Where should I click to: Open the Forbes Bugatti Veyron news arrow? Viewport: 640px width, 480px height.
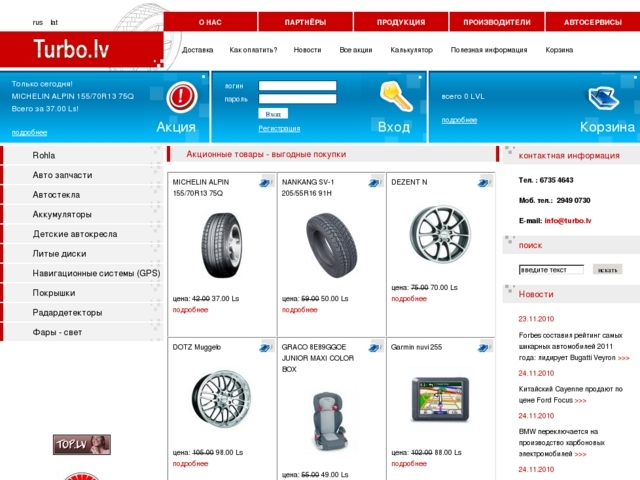pos(624,358)
